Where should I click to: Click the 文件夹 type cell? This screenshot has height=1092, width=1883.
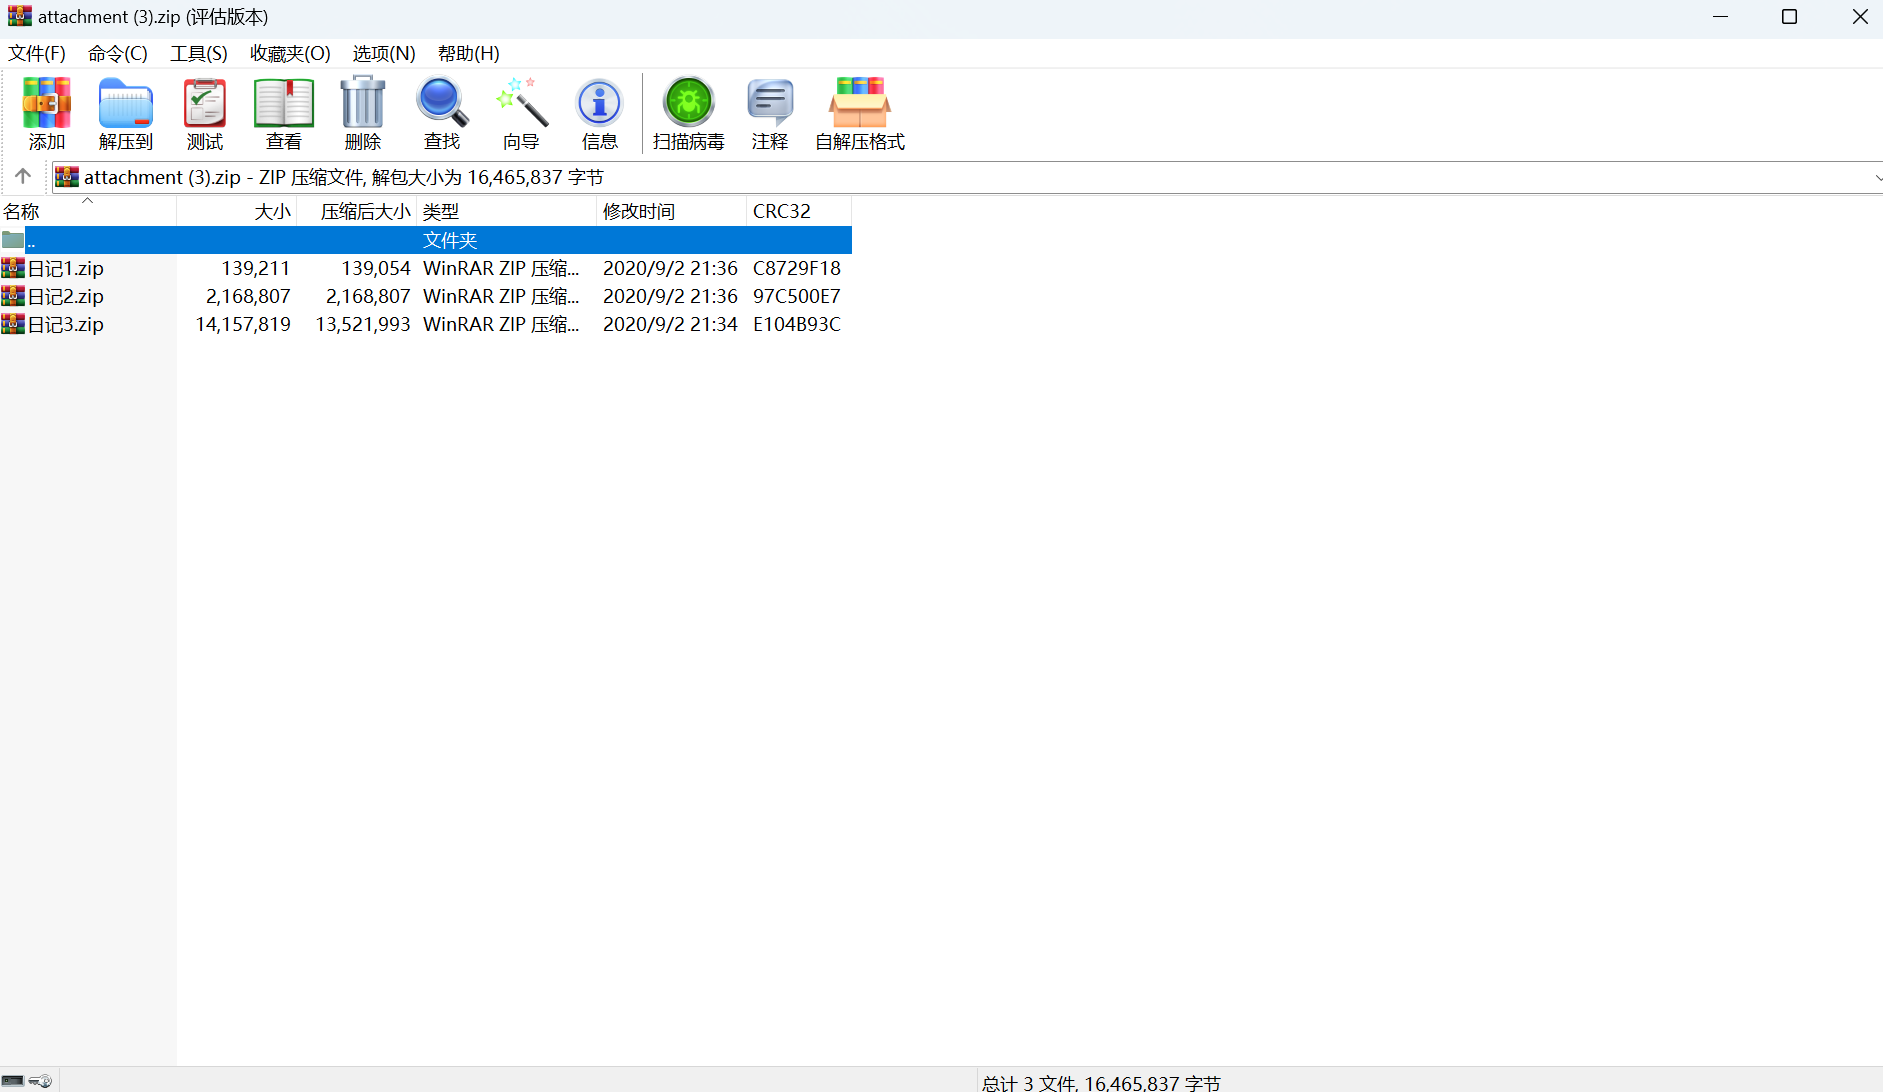point(450,240)
